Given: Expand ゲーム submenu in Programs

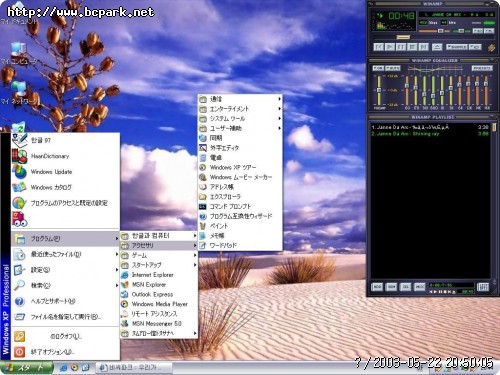Looking at the screenshot, I should pyautogui.click(x=159, y=255).
